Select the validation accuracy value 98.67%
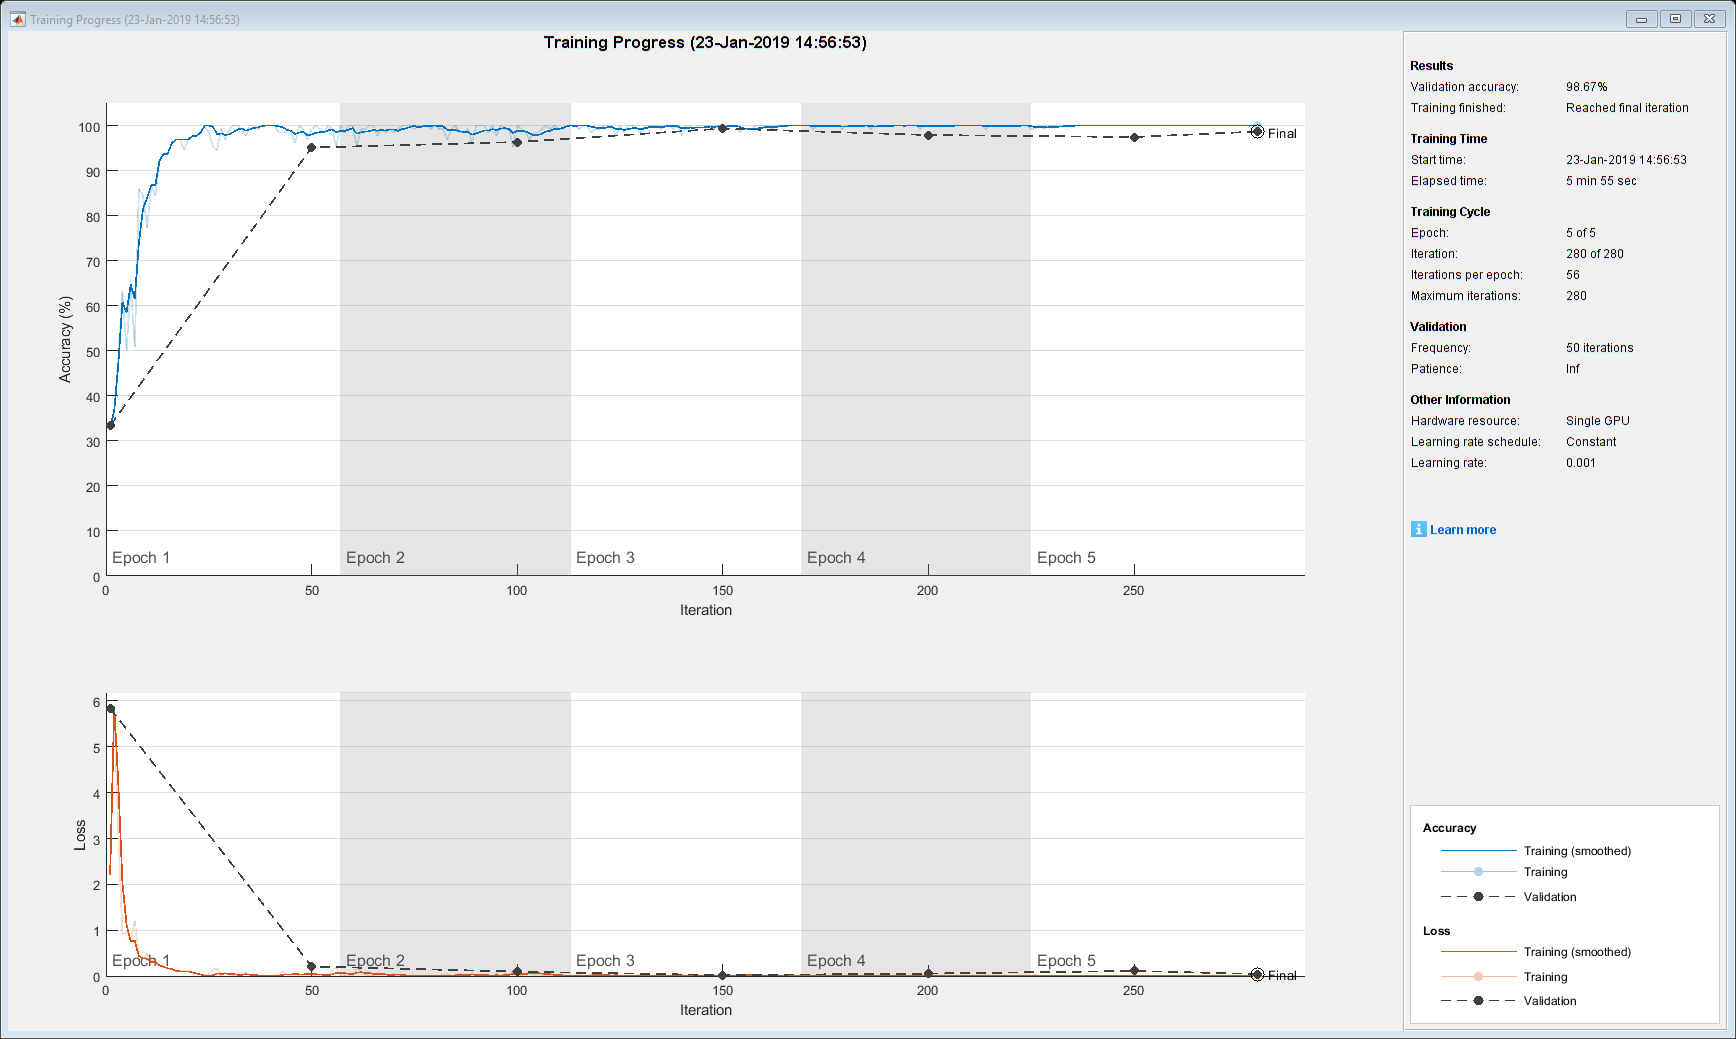Viewport: 1736px width, 1039px height. (1587, 87)
